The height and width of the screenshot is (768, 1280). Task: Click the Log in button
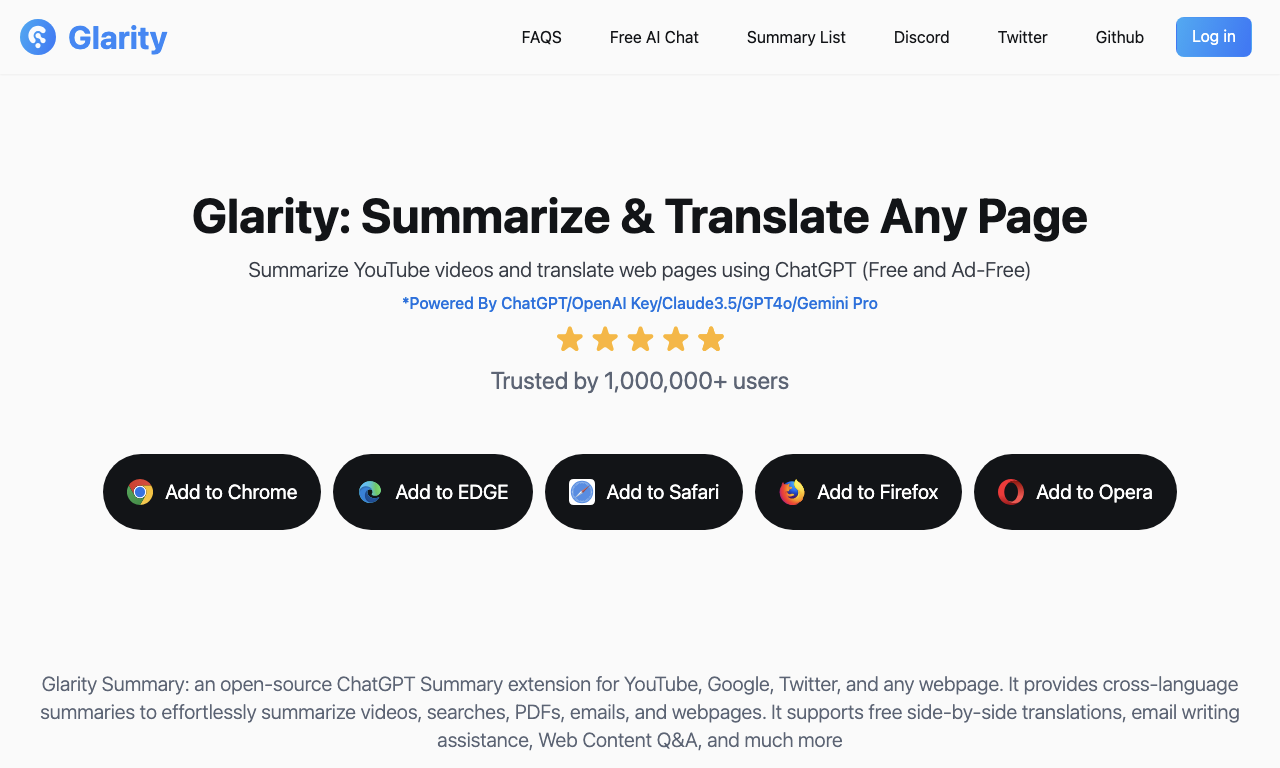point(1214,37)
